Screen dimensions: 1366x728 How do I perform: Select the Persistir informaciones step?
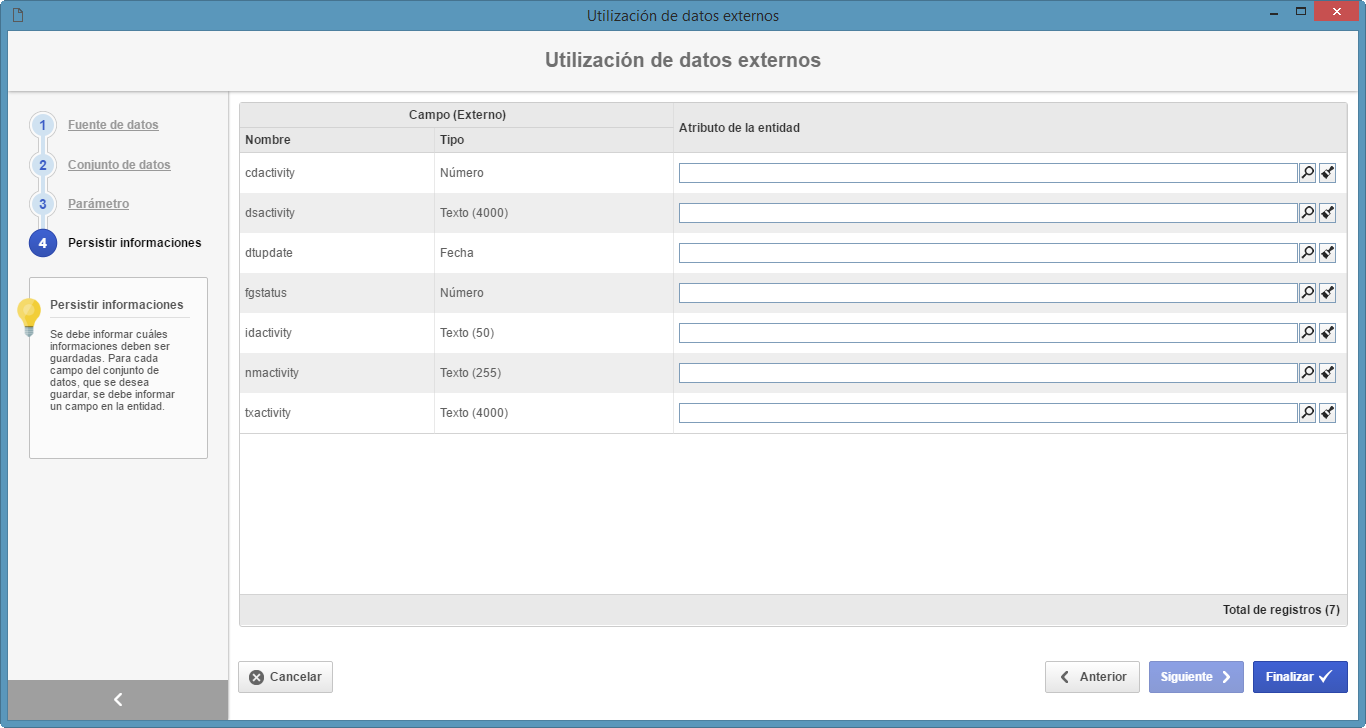tap(134, 243)
